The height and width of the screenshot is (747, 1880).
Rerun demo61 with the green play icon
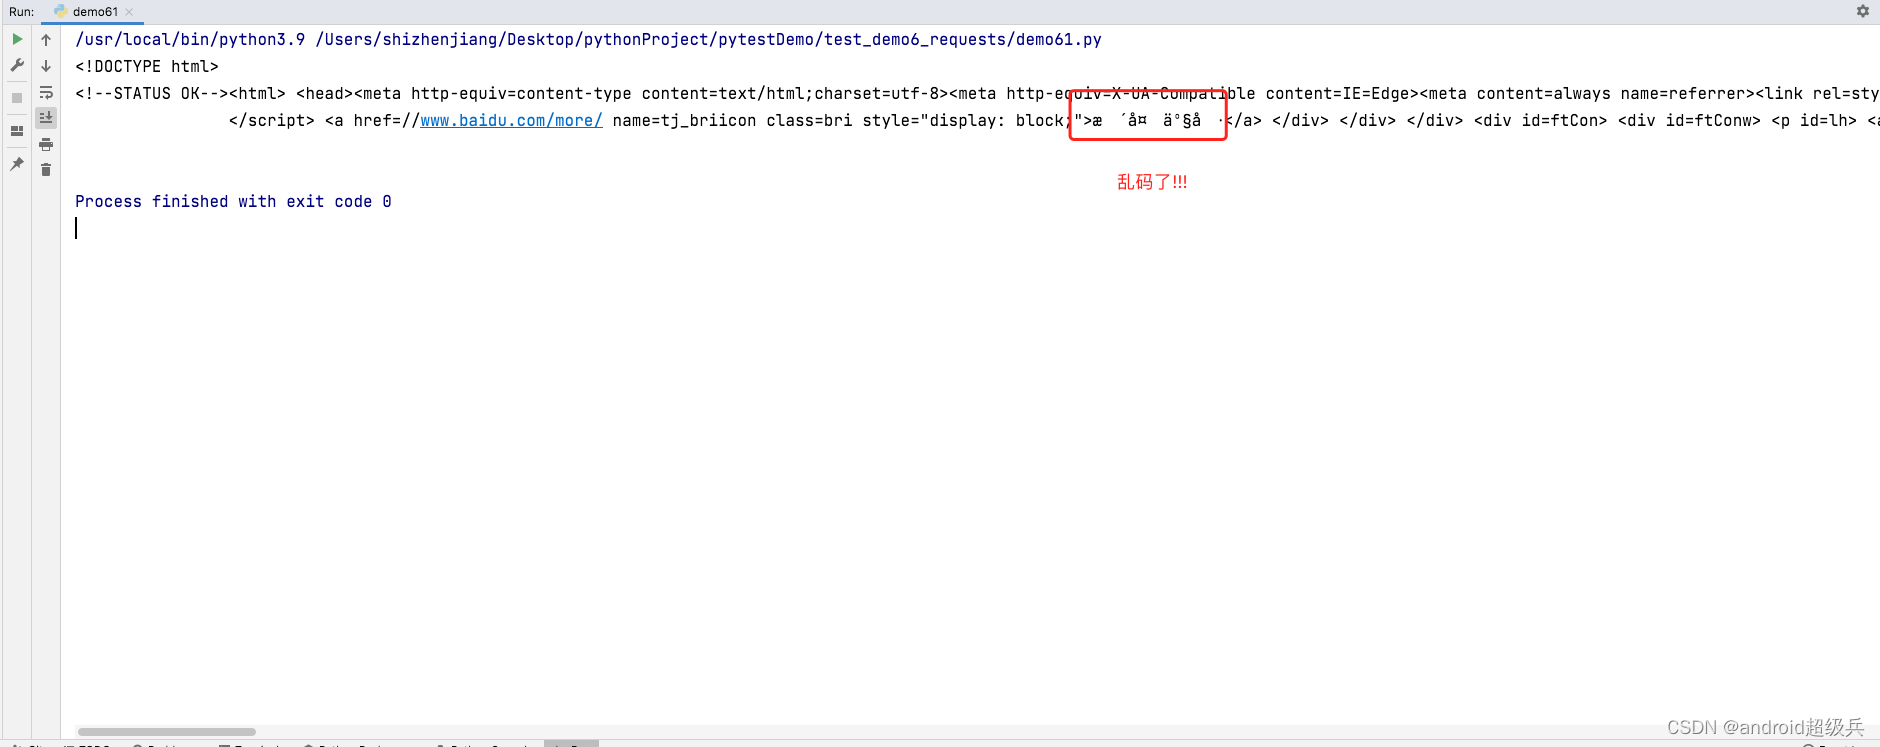point(17,39)
